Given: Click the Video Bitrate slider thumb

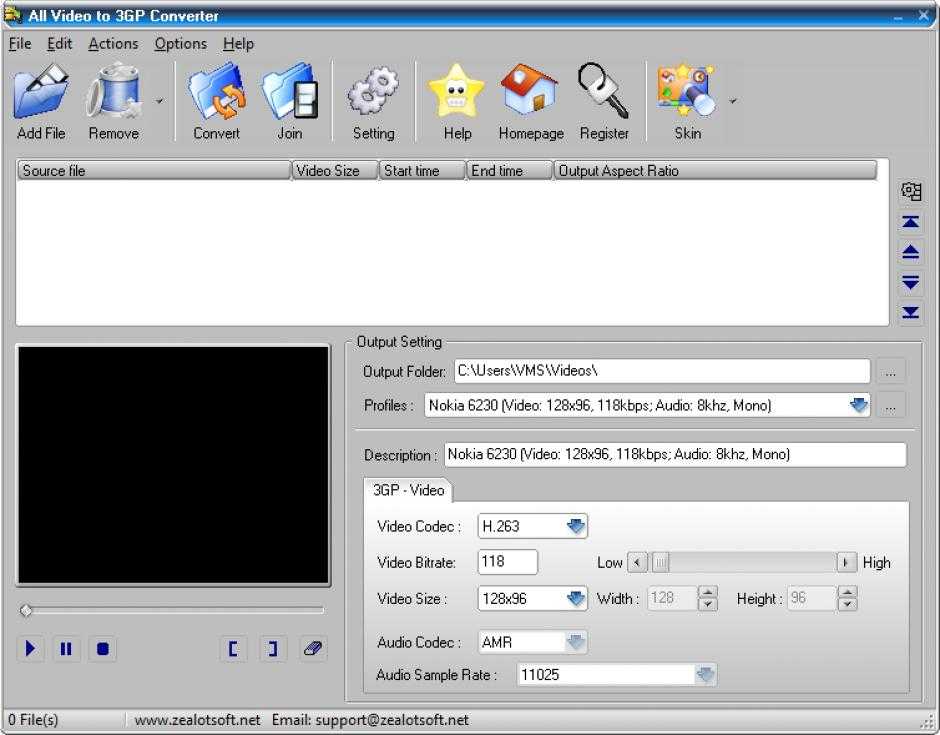Looking at the screenshot, I should click(661, 562).
